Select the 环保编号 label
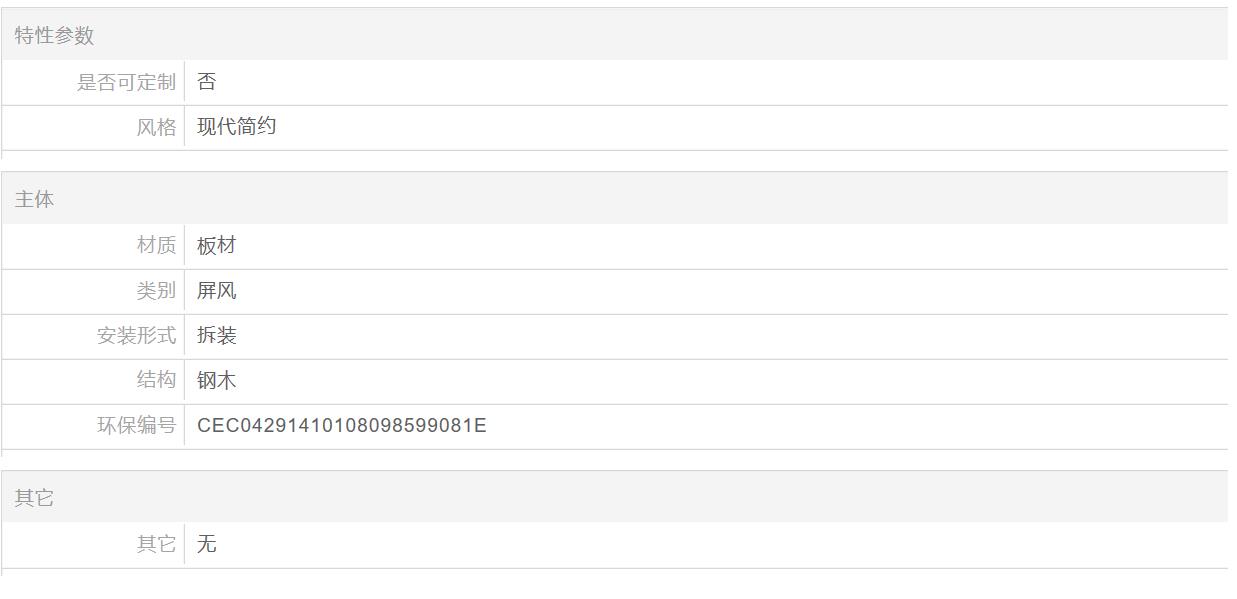The image size is (1237, 599). tap(136, 425)
